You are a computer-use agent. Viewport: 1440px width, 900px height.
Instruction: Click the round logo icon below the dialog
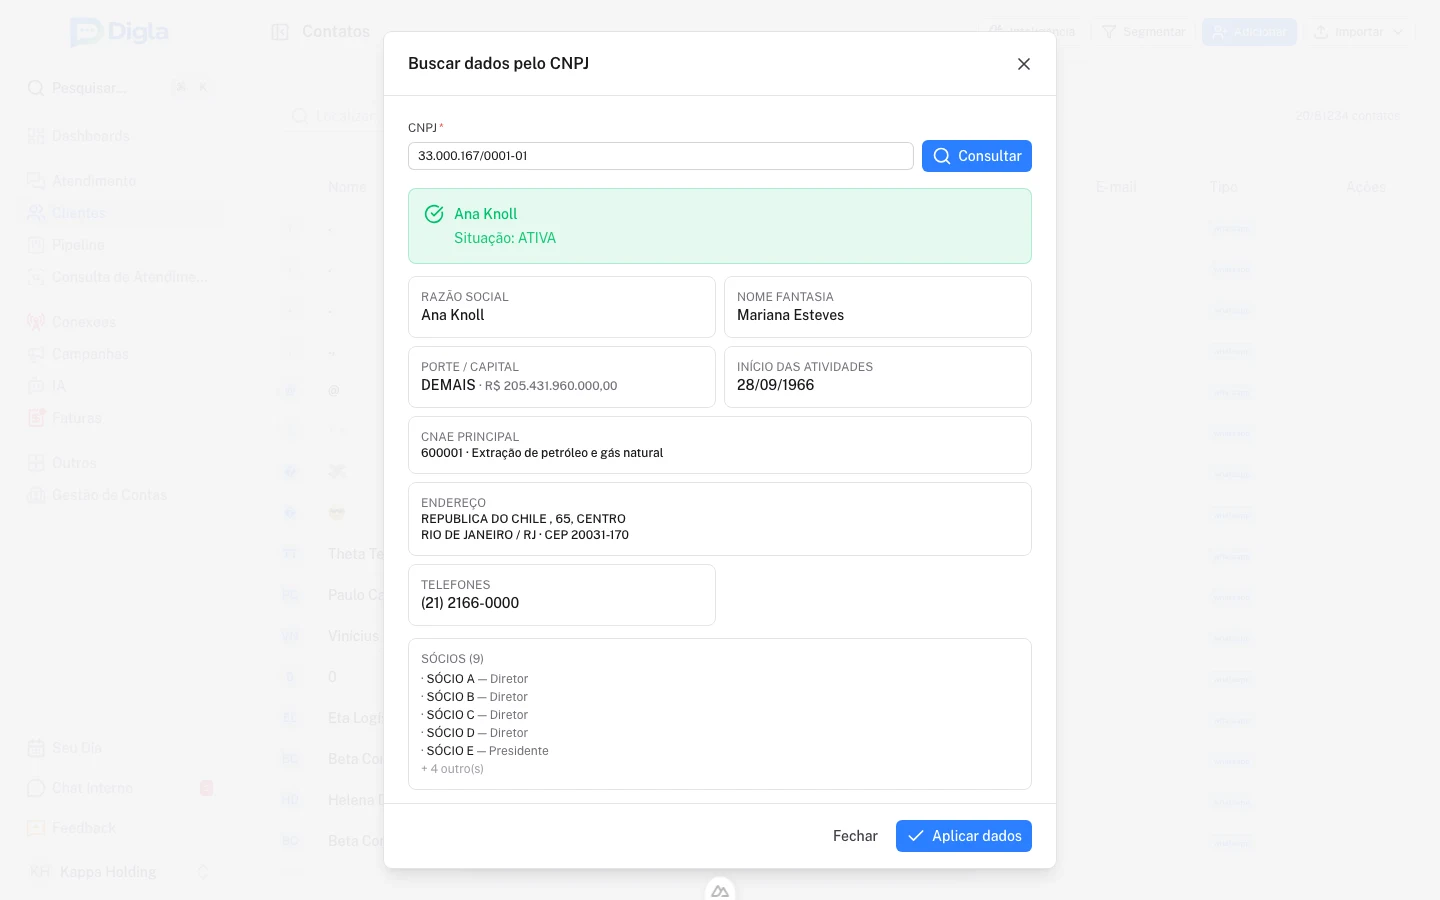720,890
